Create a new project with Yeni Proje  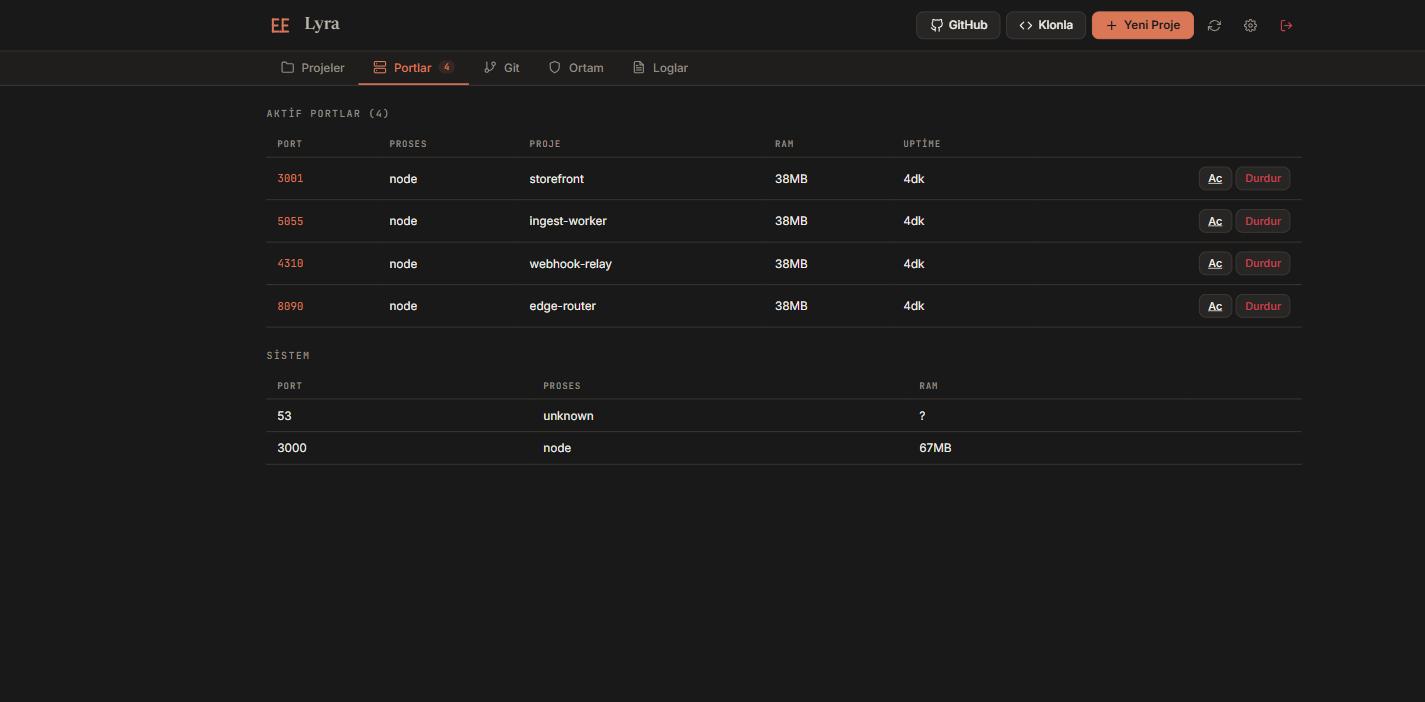pos(1143,25)
